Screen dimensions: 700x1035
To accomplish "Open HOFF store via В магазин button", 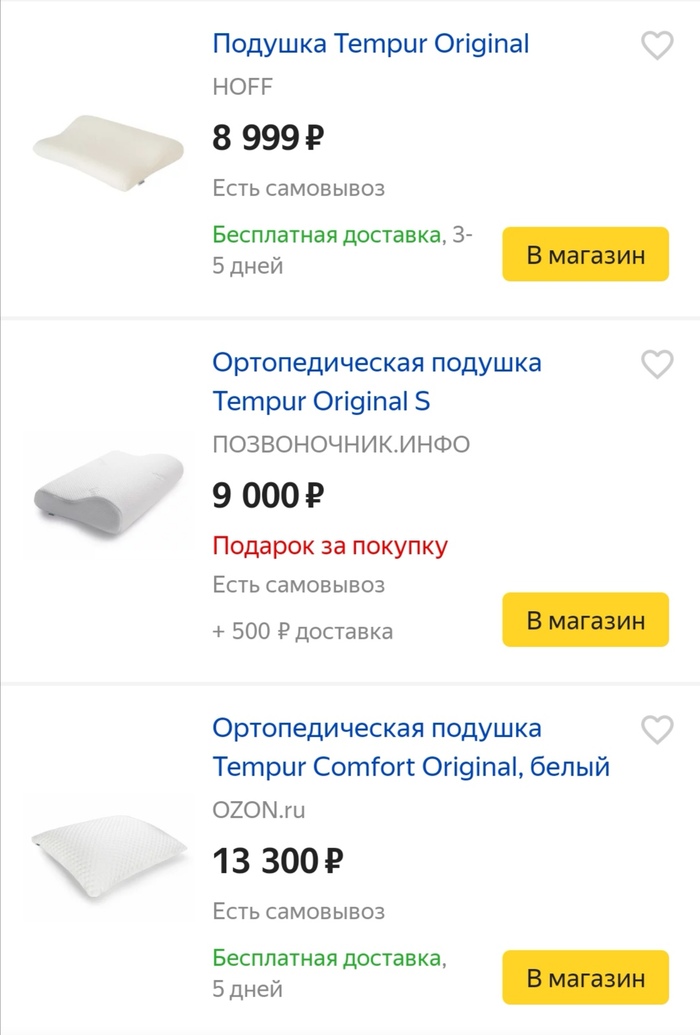I will tap(585, 255).
